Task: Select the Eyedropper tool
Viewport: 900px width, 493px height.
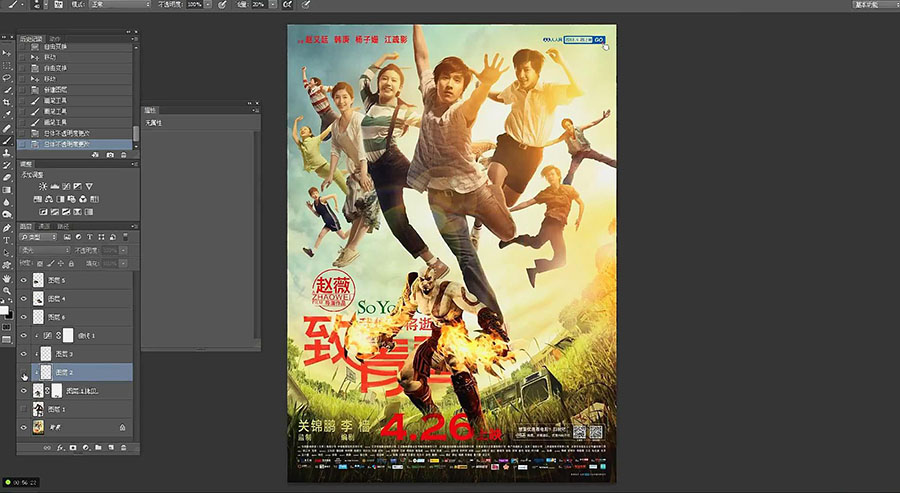Action: point(7,115)
